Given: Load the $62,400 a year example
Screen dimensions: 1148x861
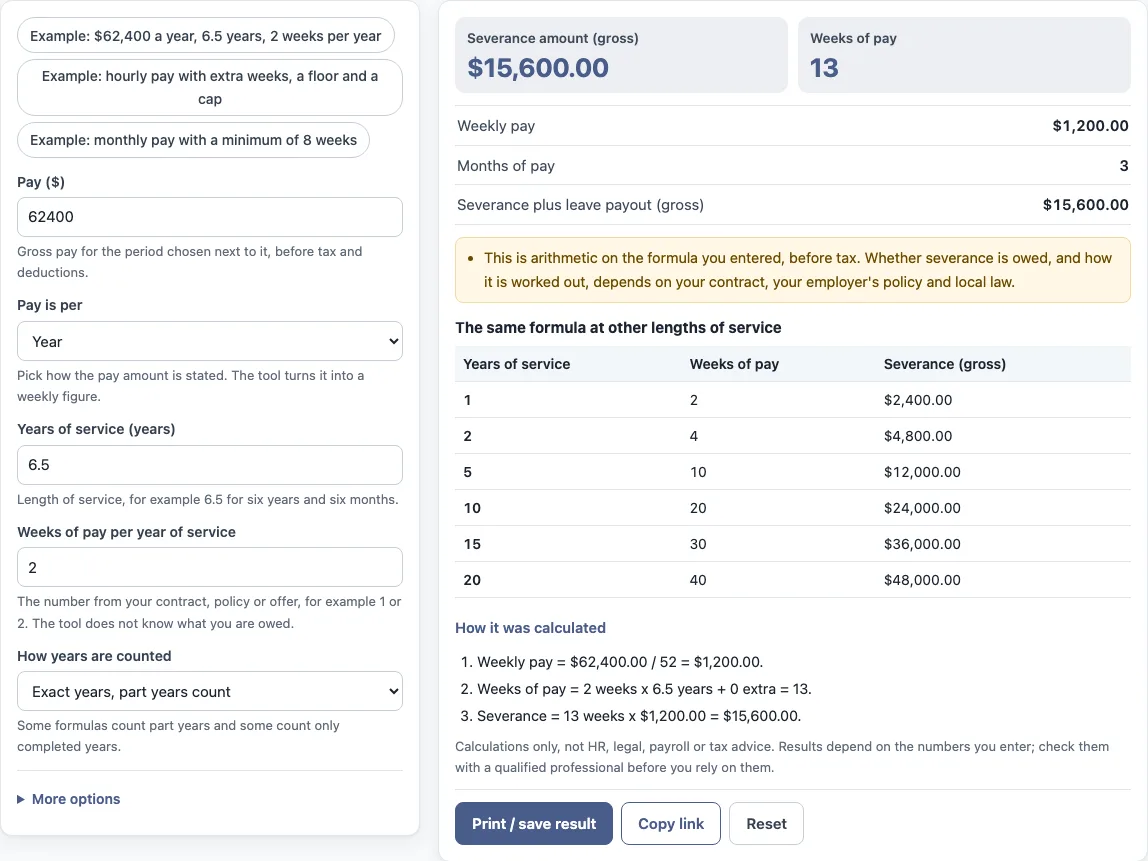Looking at the screenshot, I should (x=206, y=36).
